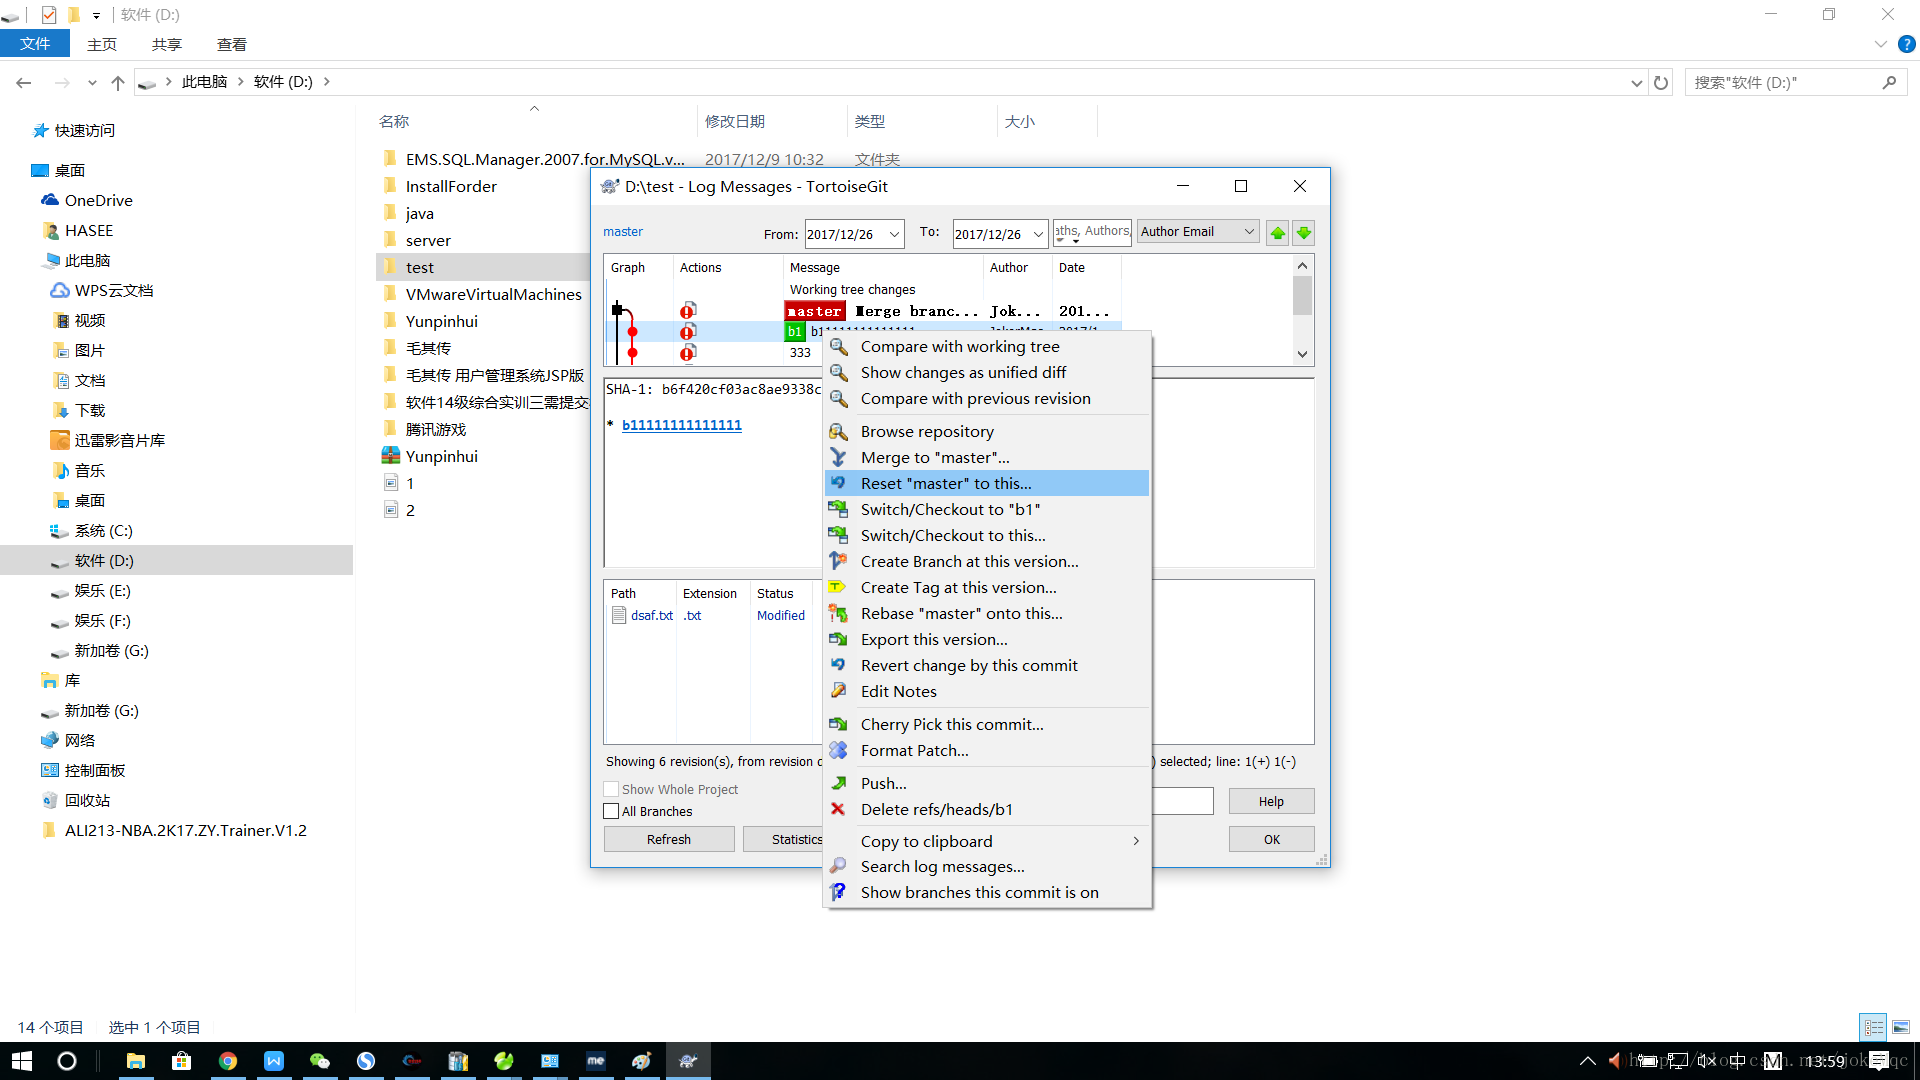Expand the Explorer ribbon chevron

coord(1880,44)
